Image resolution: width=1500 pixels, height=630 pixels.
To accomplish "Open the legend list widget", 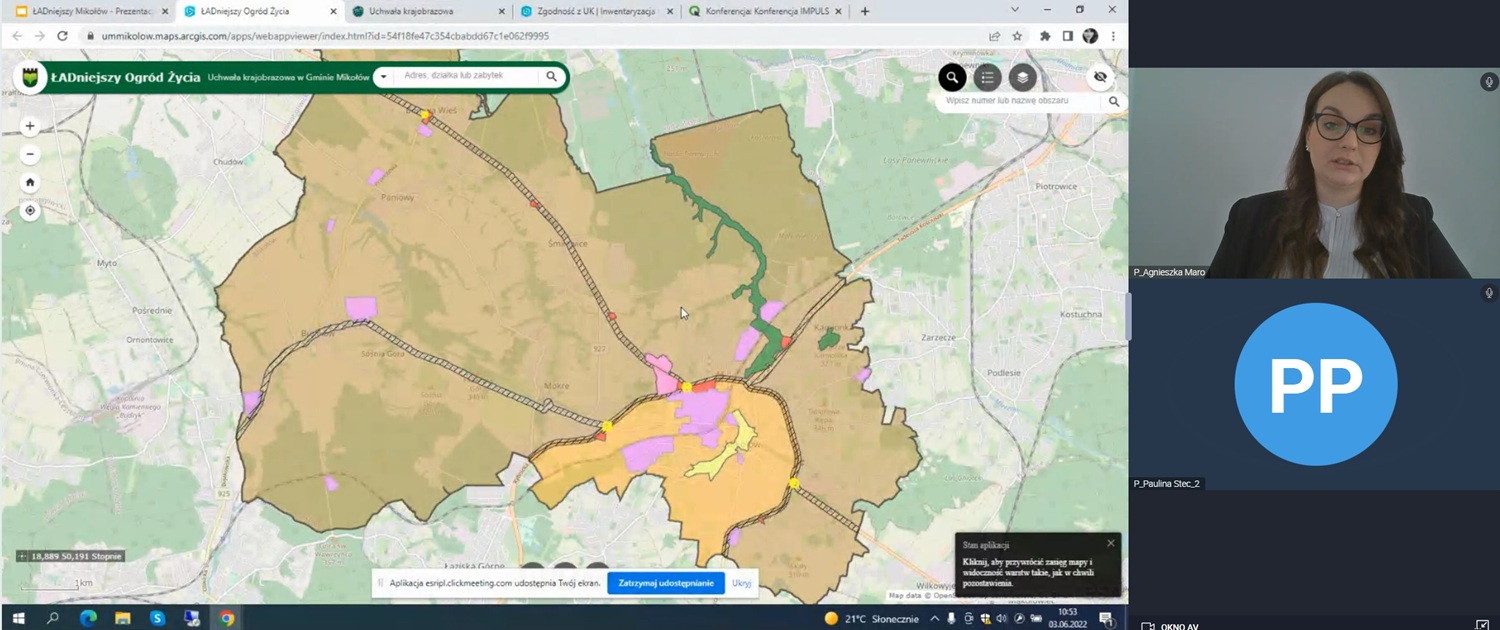I will pyautogui.click(x=987, y=77).
